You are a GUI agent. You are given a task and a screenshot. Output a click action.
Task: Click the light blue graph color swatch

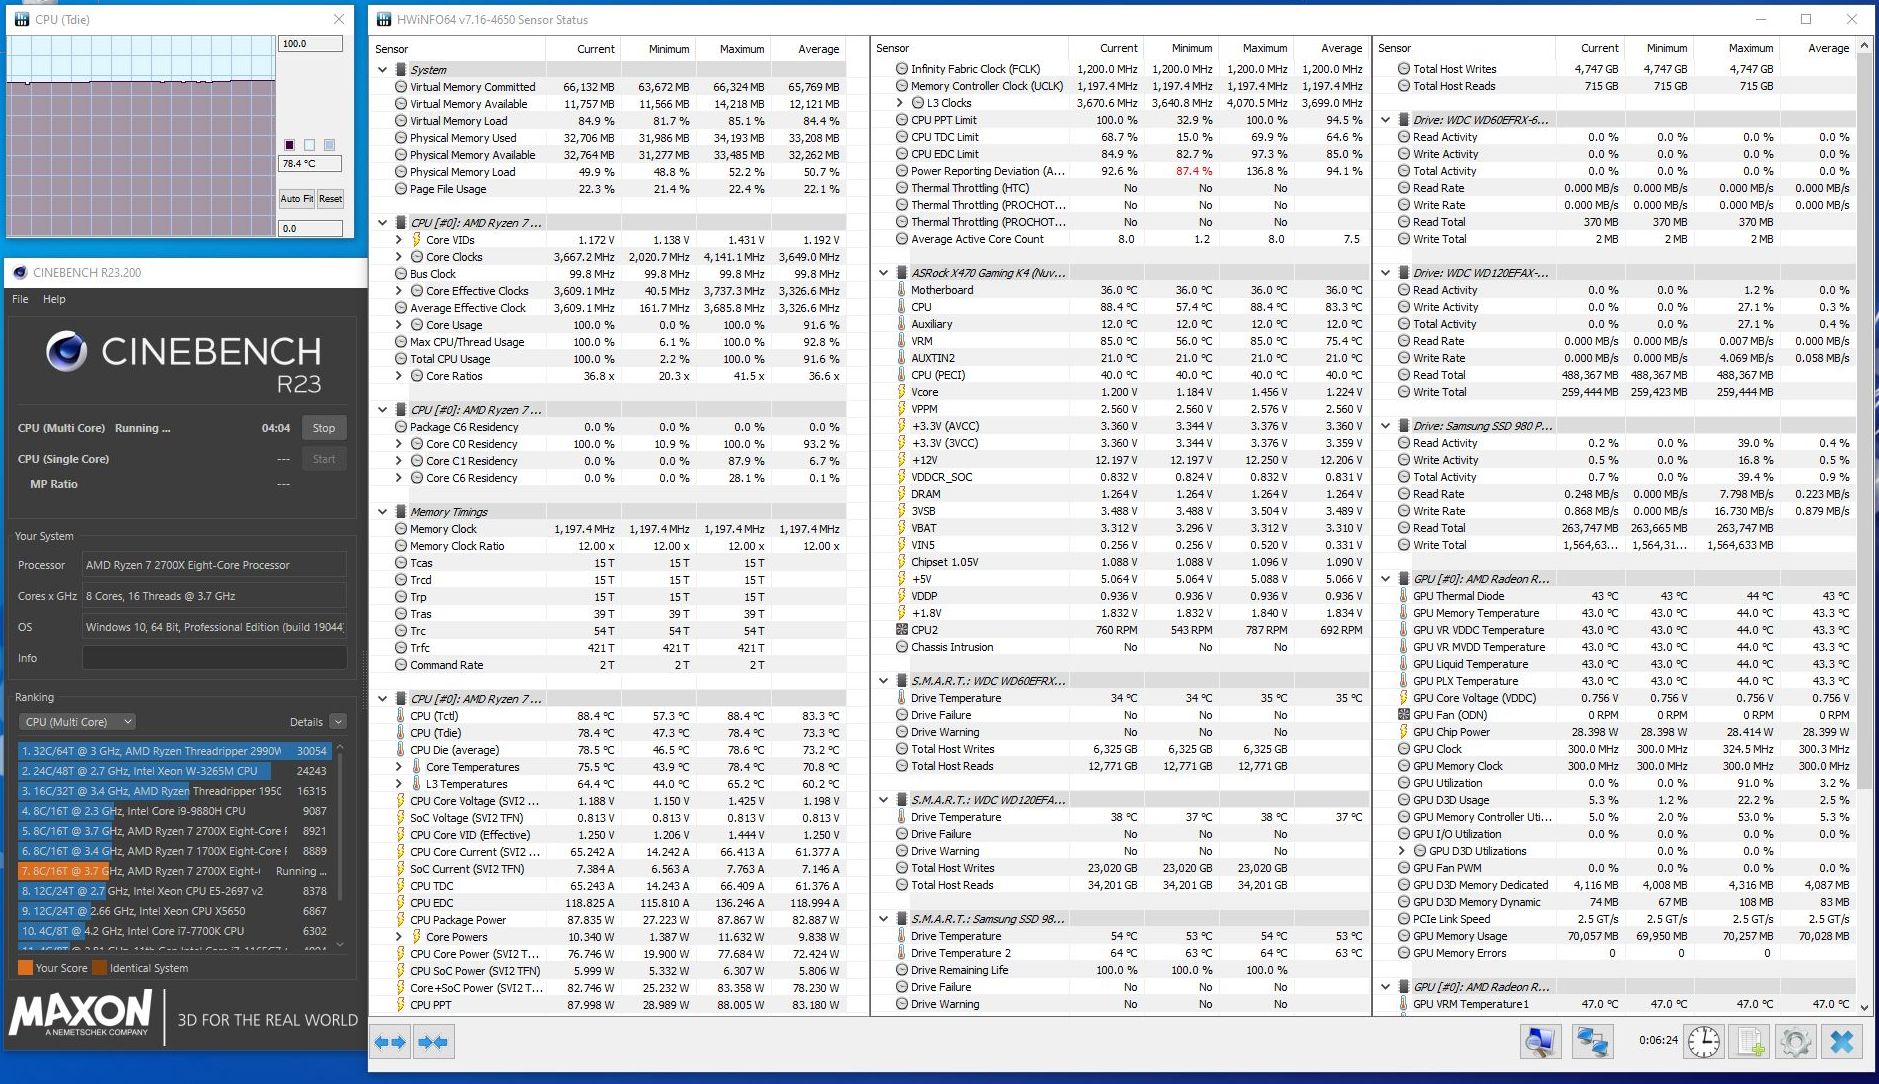329,145
